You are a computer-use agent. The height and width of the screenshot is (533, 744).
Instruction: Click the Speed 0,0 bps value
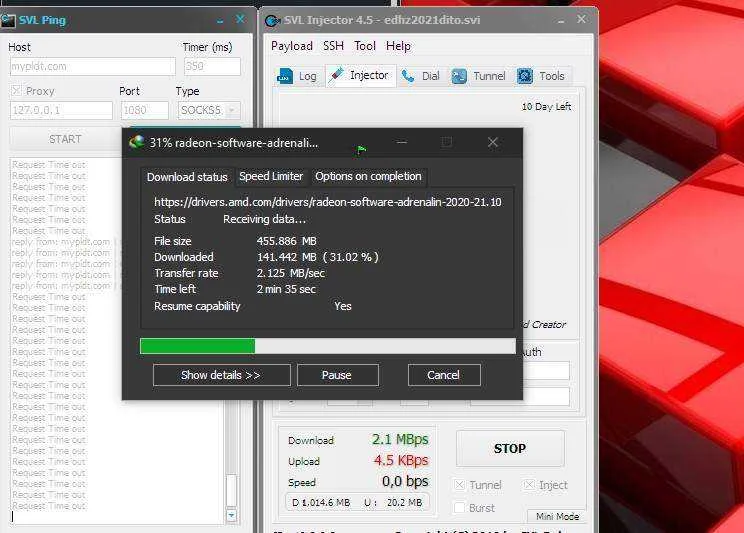click(x=405, y=481)
